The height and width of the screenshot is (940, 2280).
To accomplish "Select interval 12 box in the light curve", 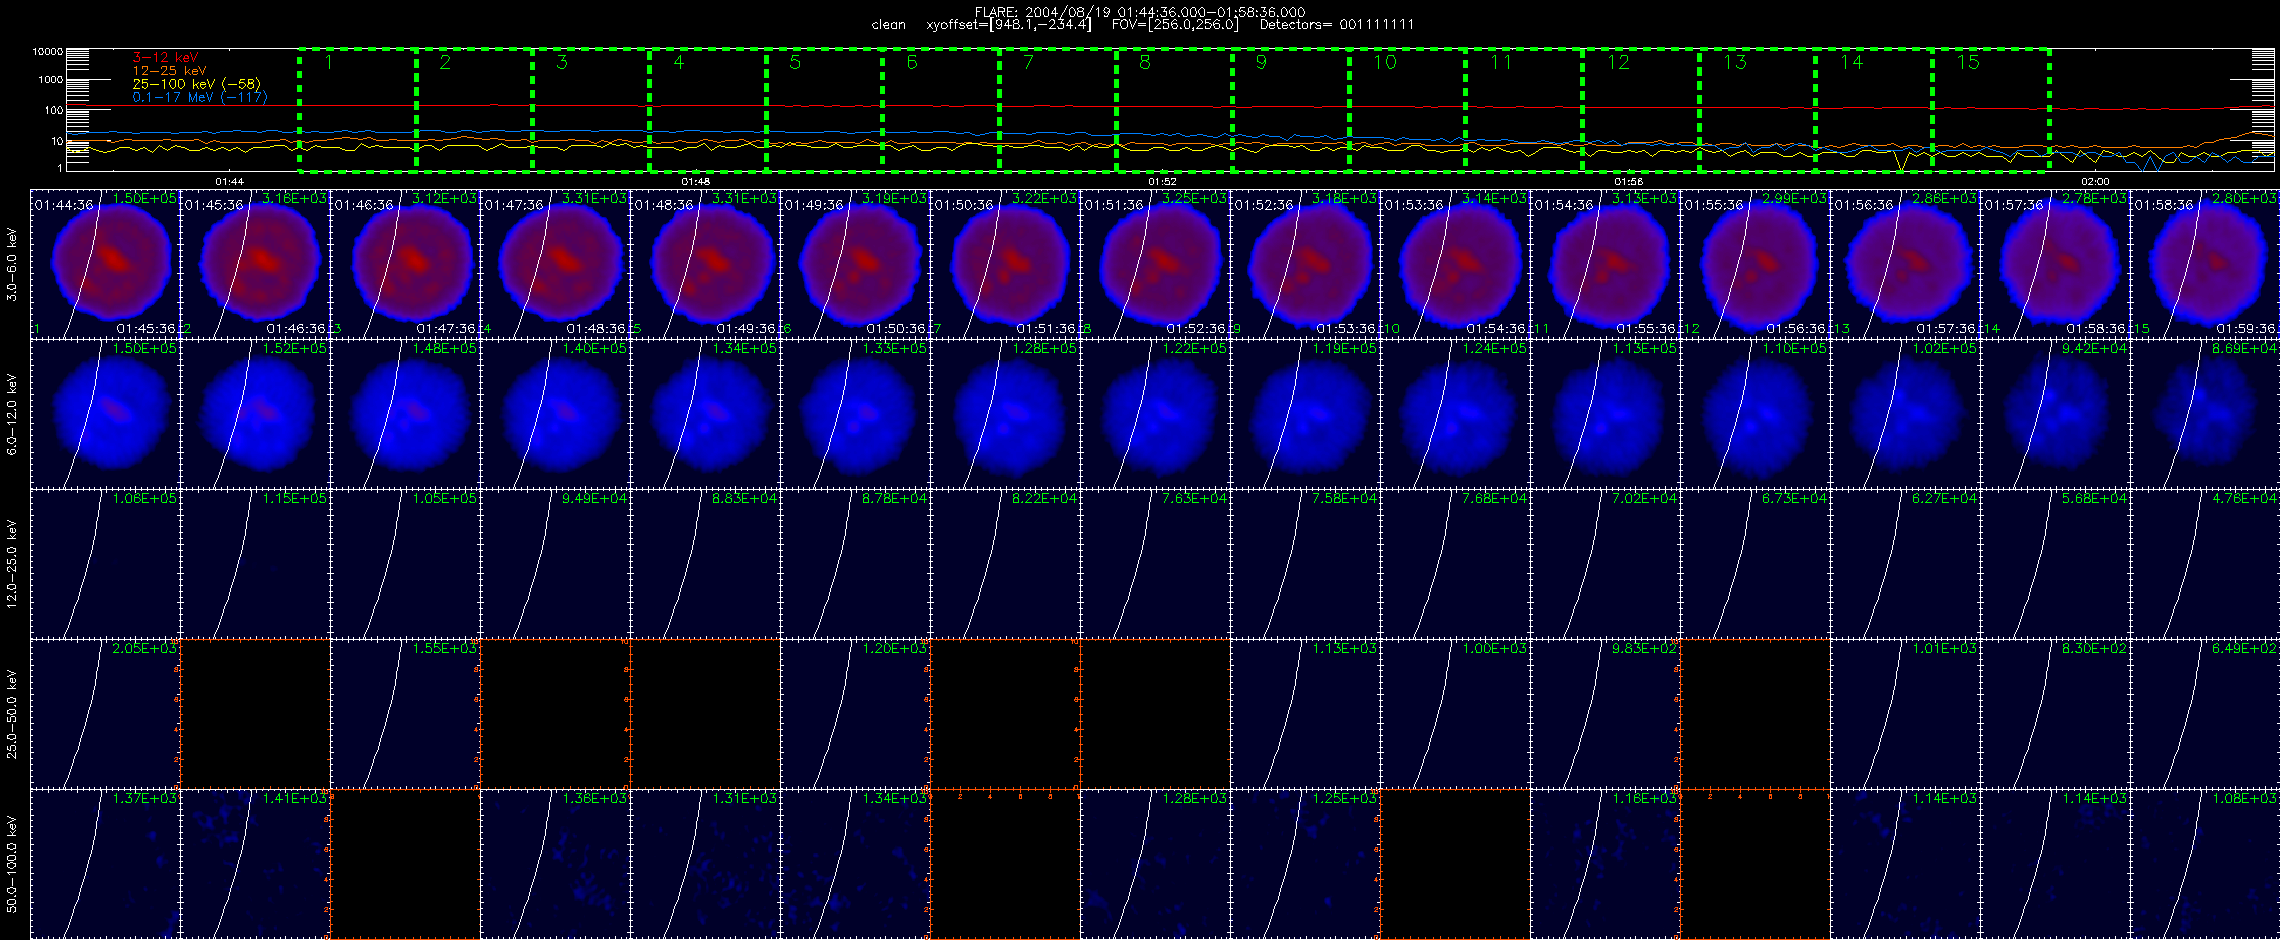I will 1641,109.
